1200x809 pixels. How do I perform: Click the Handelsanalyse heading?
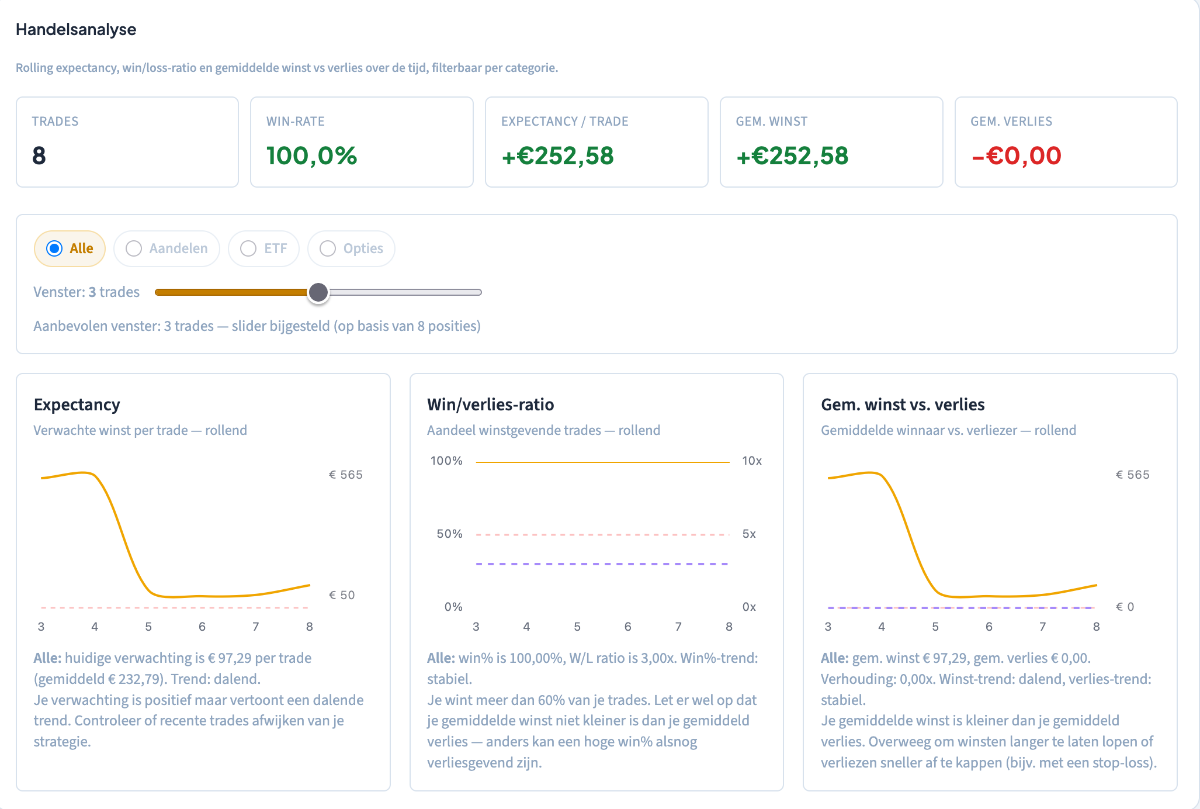point(76,29)
